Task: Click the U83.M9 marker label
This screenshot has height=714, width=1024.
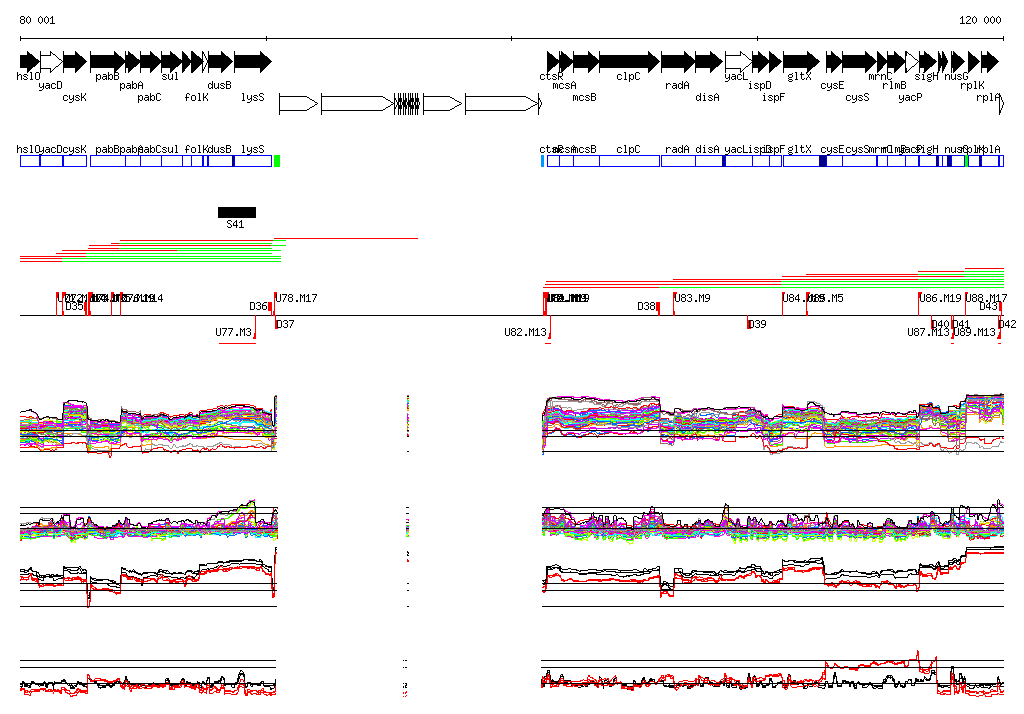Action: coord(692,298)
